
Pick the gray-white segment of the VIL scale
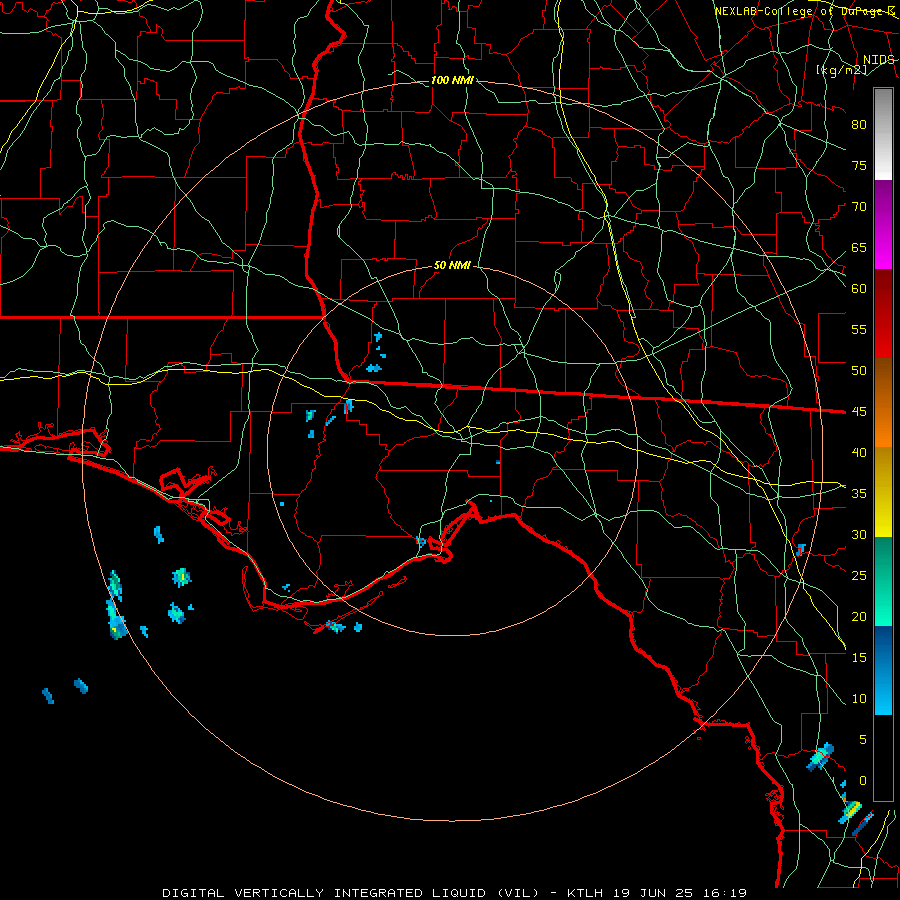[x=883, y=134]
